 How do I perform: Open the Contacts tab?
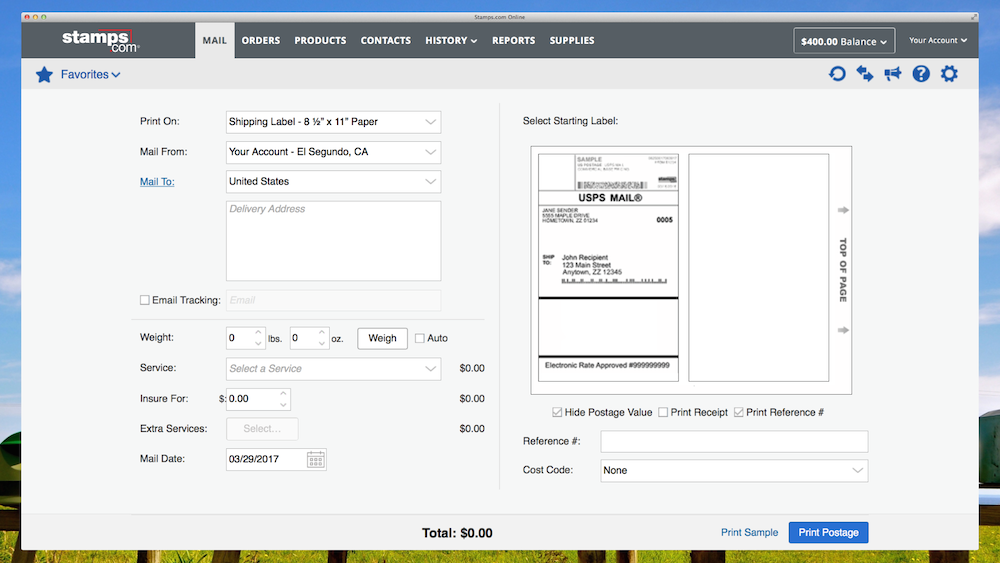click(x=386, y=40)
